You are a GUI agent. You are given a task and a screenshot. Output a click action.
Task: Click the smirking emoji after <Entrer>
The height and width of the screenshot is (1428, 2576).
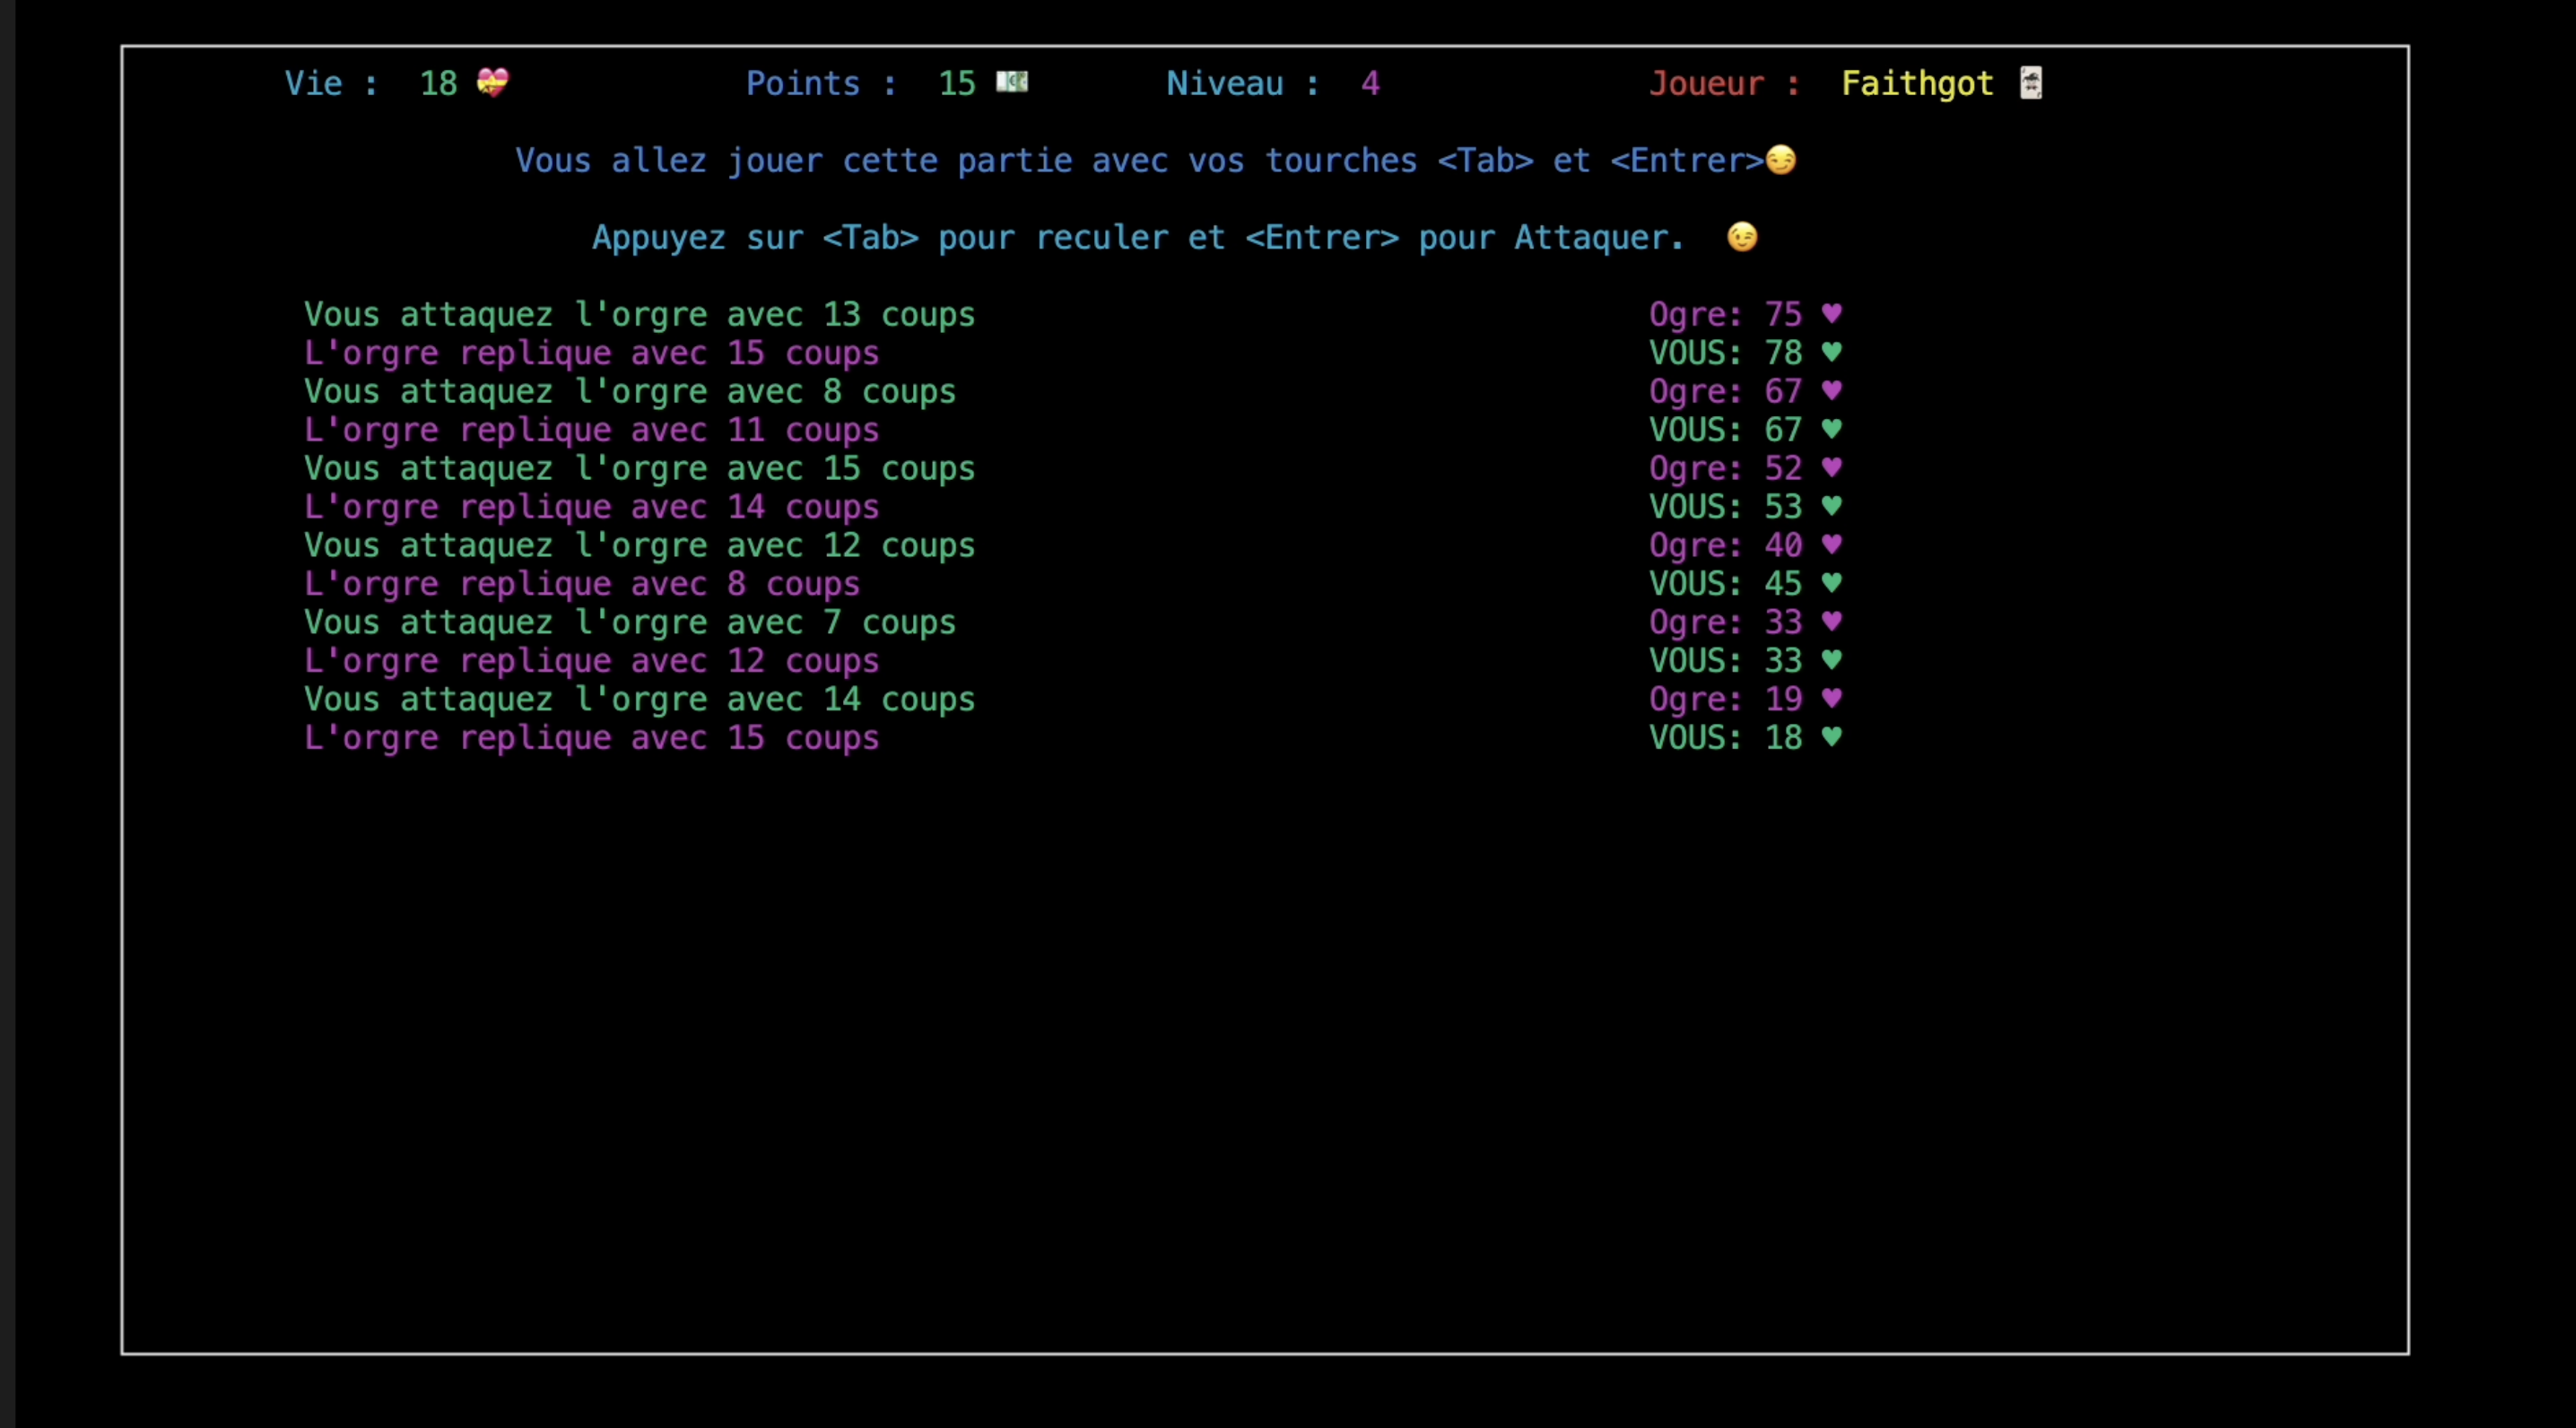pyautogui.click(x=1780, y=160)
